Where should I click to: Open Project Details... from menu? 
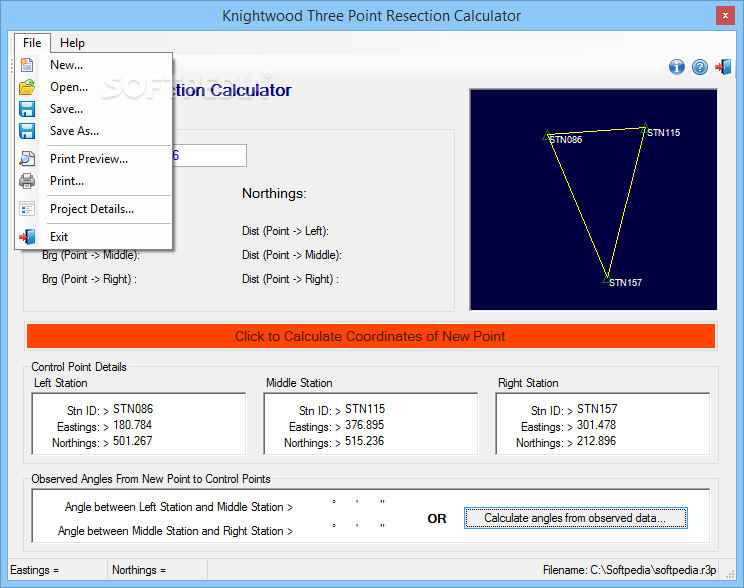(93, 209)
